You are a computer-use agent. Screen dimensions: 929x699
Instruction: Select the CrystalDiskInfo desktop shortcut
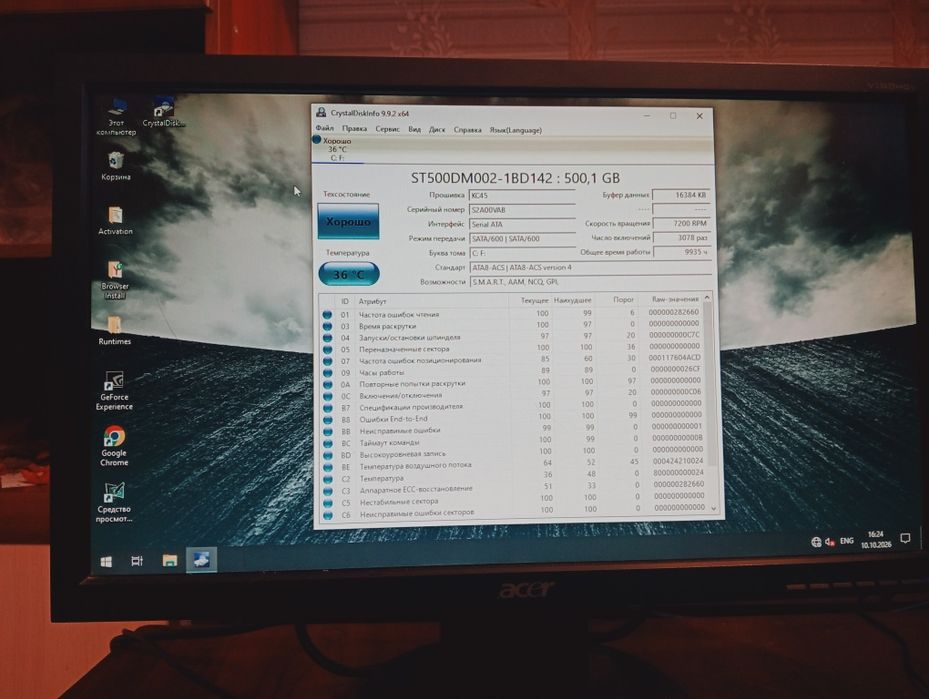click(163, 112)
